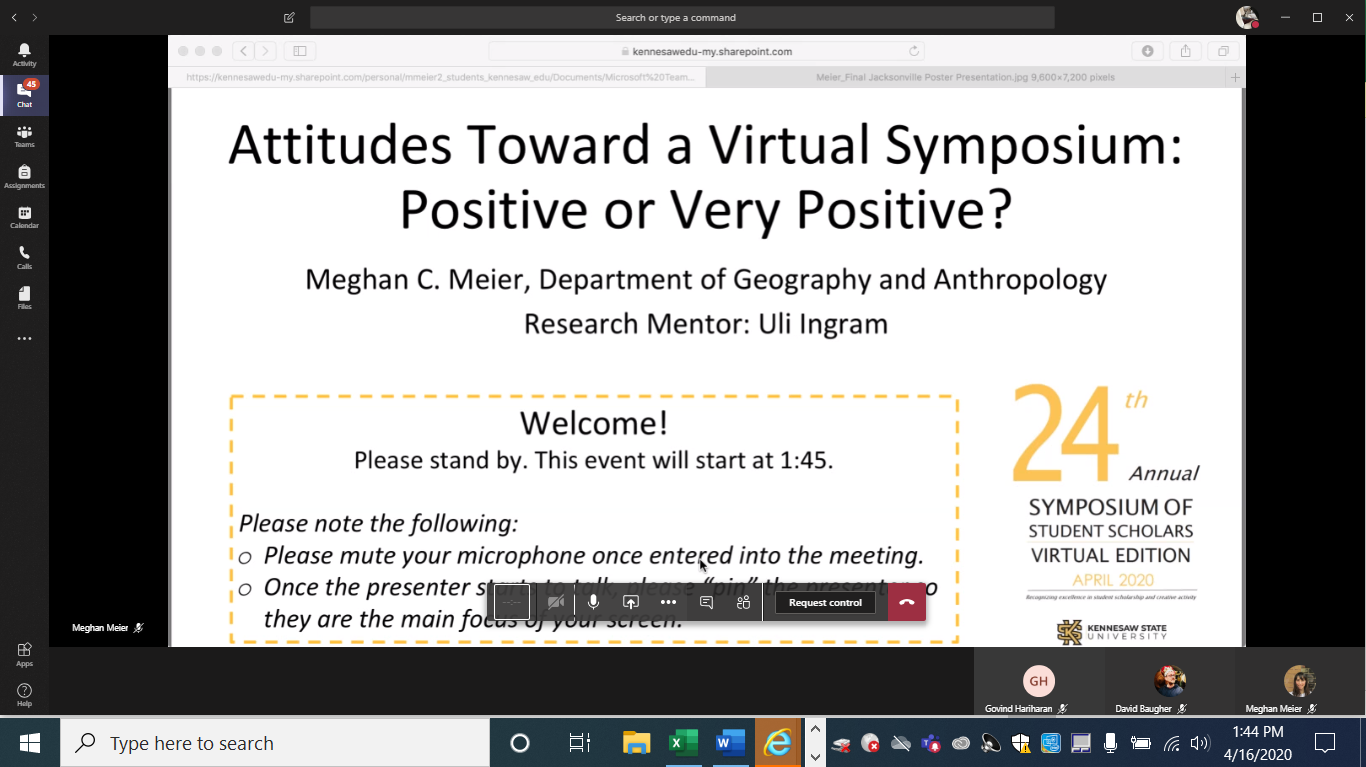Click the Request control button
1366x767 pixels.
click(x=825, y=603)
